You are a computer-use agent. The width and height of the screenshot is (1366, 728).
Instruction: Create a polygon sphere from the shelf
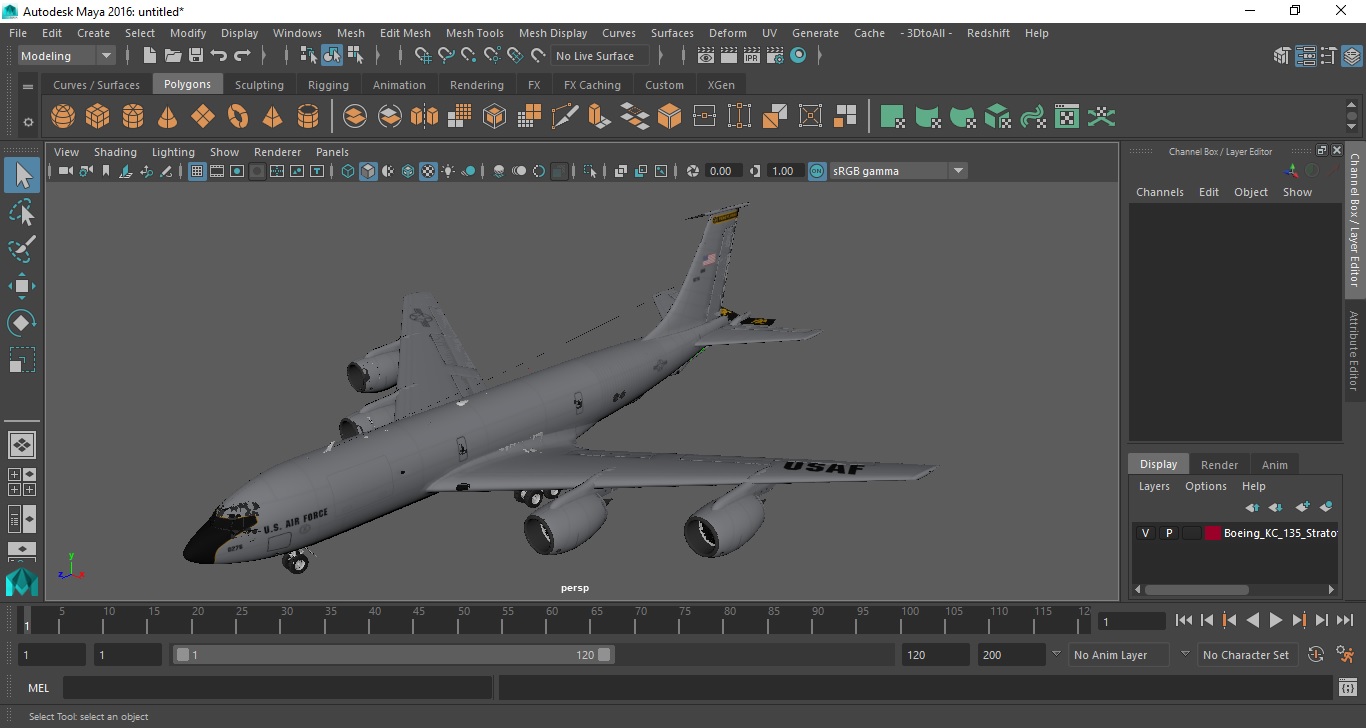tap(63, 117)
